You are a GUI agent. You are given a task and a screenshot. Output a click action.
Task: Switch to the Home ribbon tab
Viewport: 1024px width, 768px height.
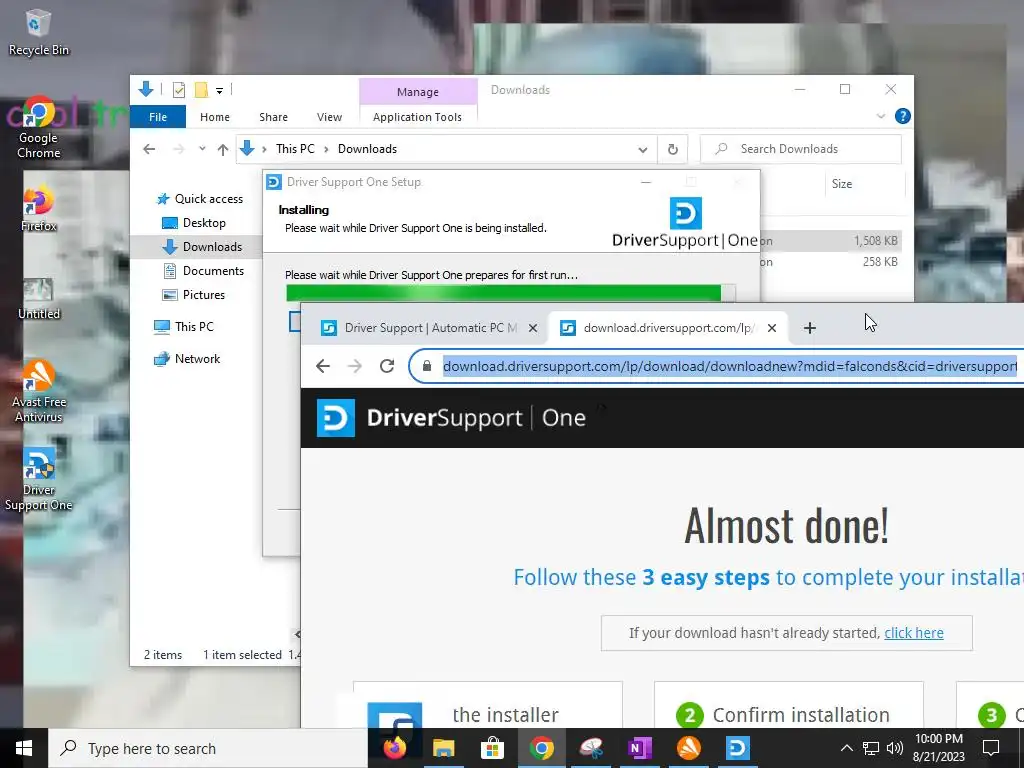tap(215, 117)
